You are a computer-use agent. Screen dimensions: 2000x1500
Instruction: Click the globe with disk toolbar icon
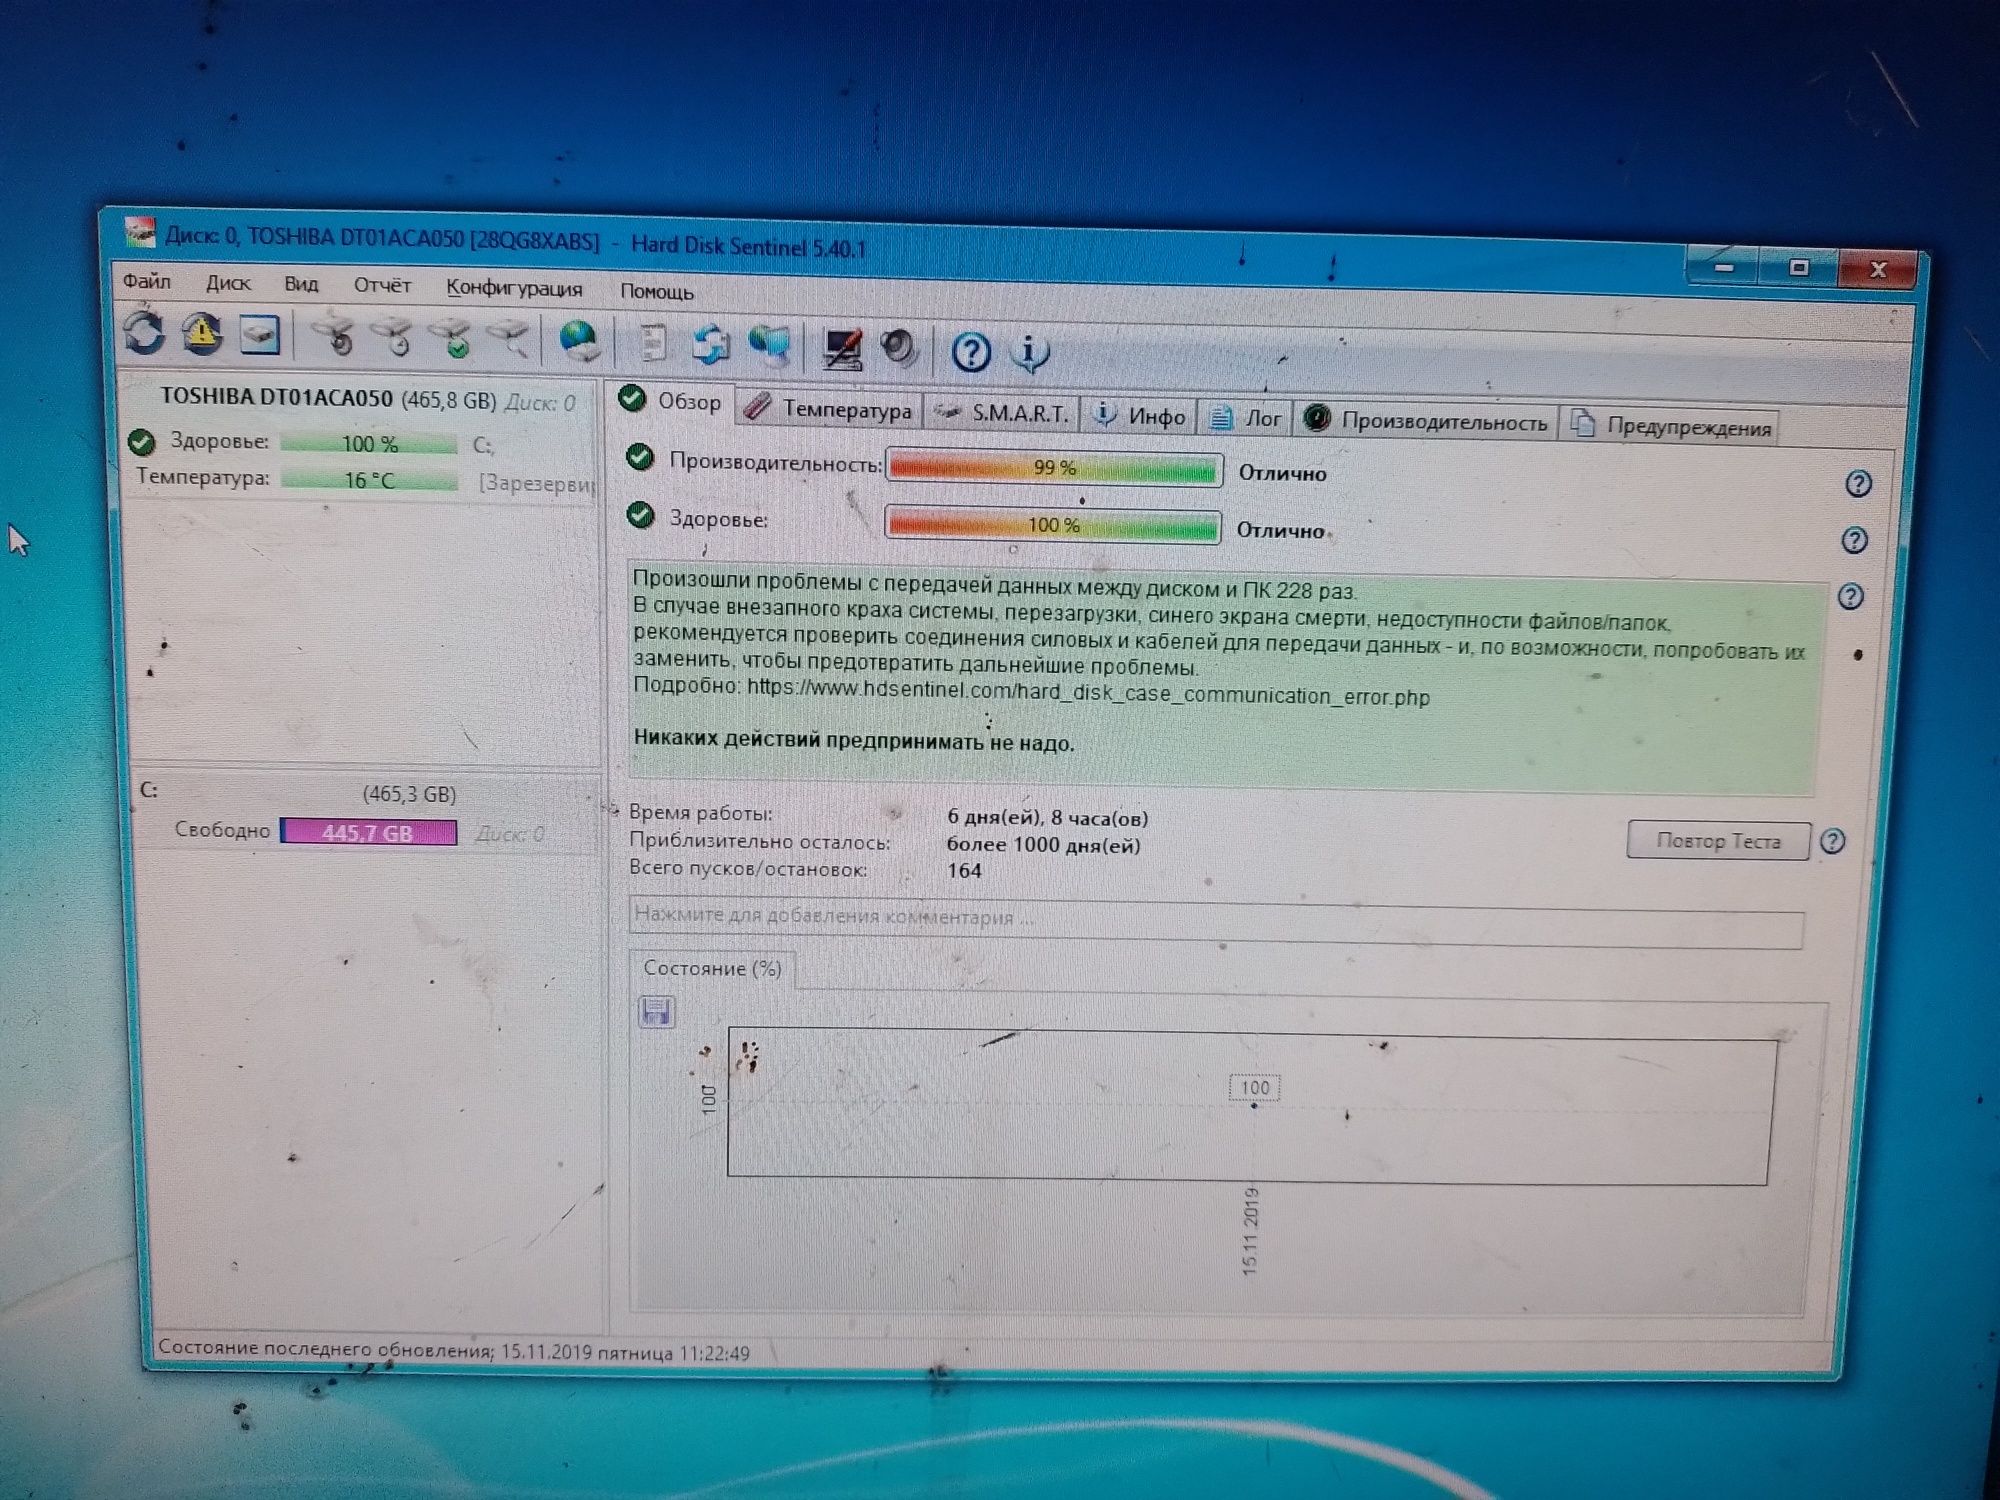[579, 343]
